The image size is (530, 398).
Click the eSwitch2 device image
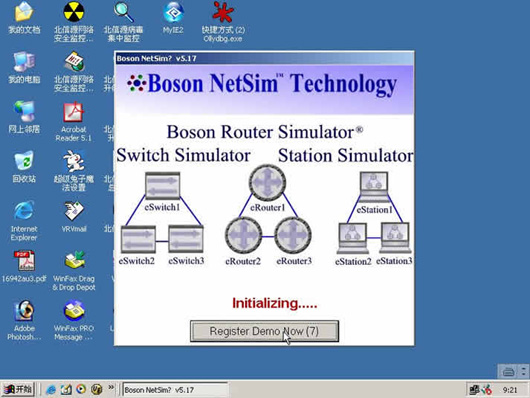[x=138, y=239]
